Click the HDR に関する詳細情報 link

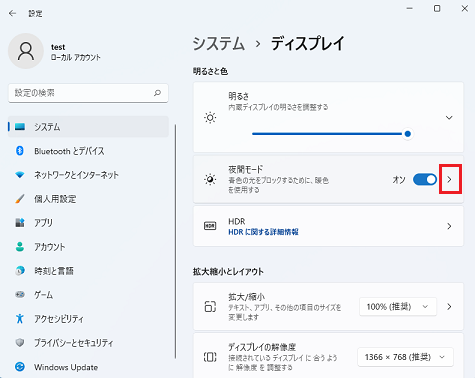coord(263,232)
